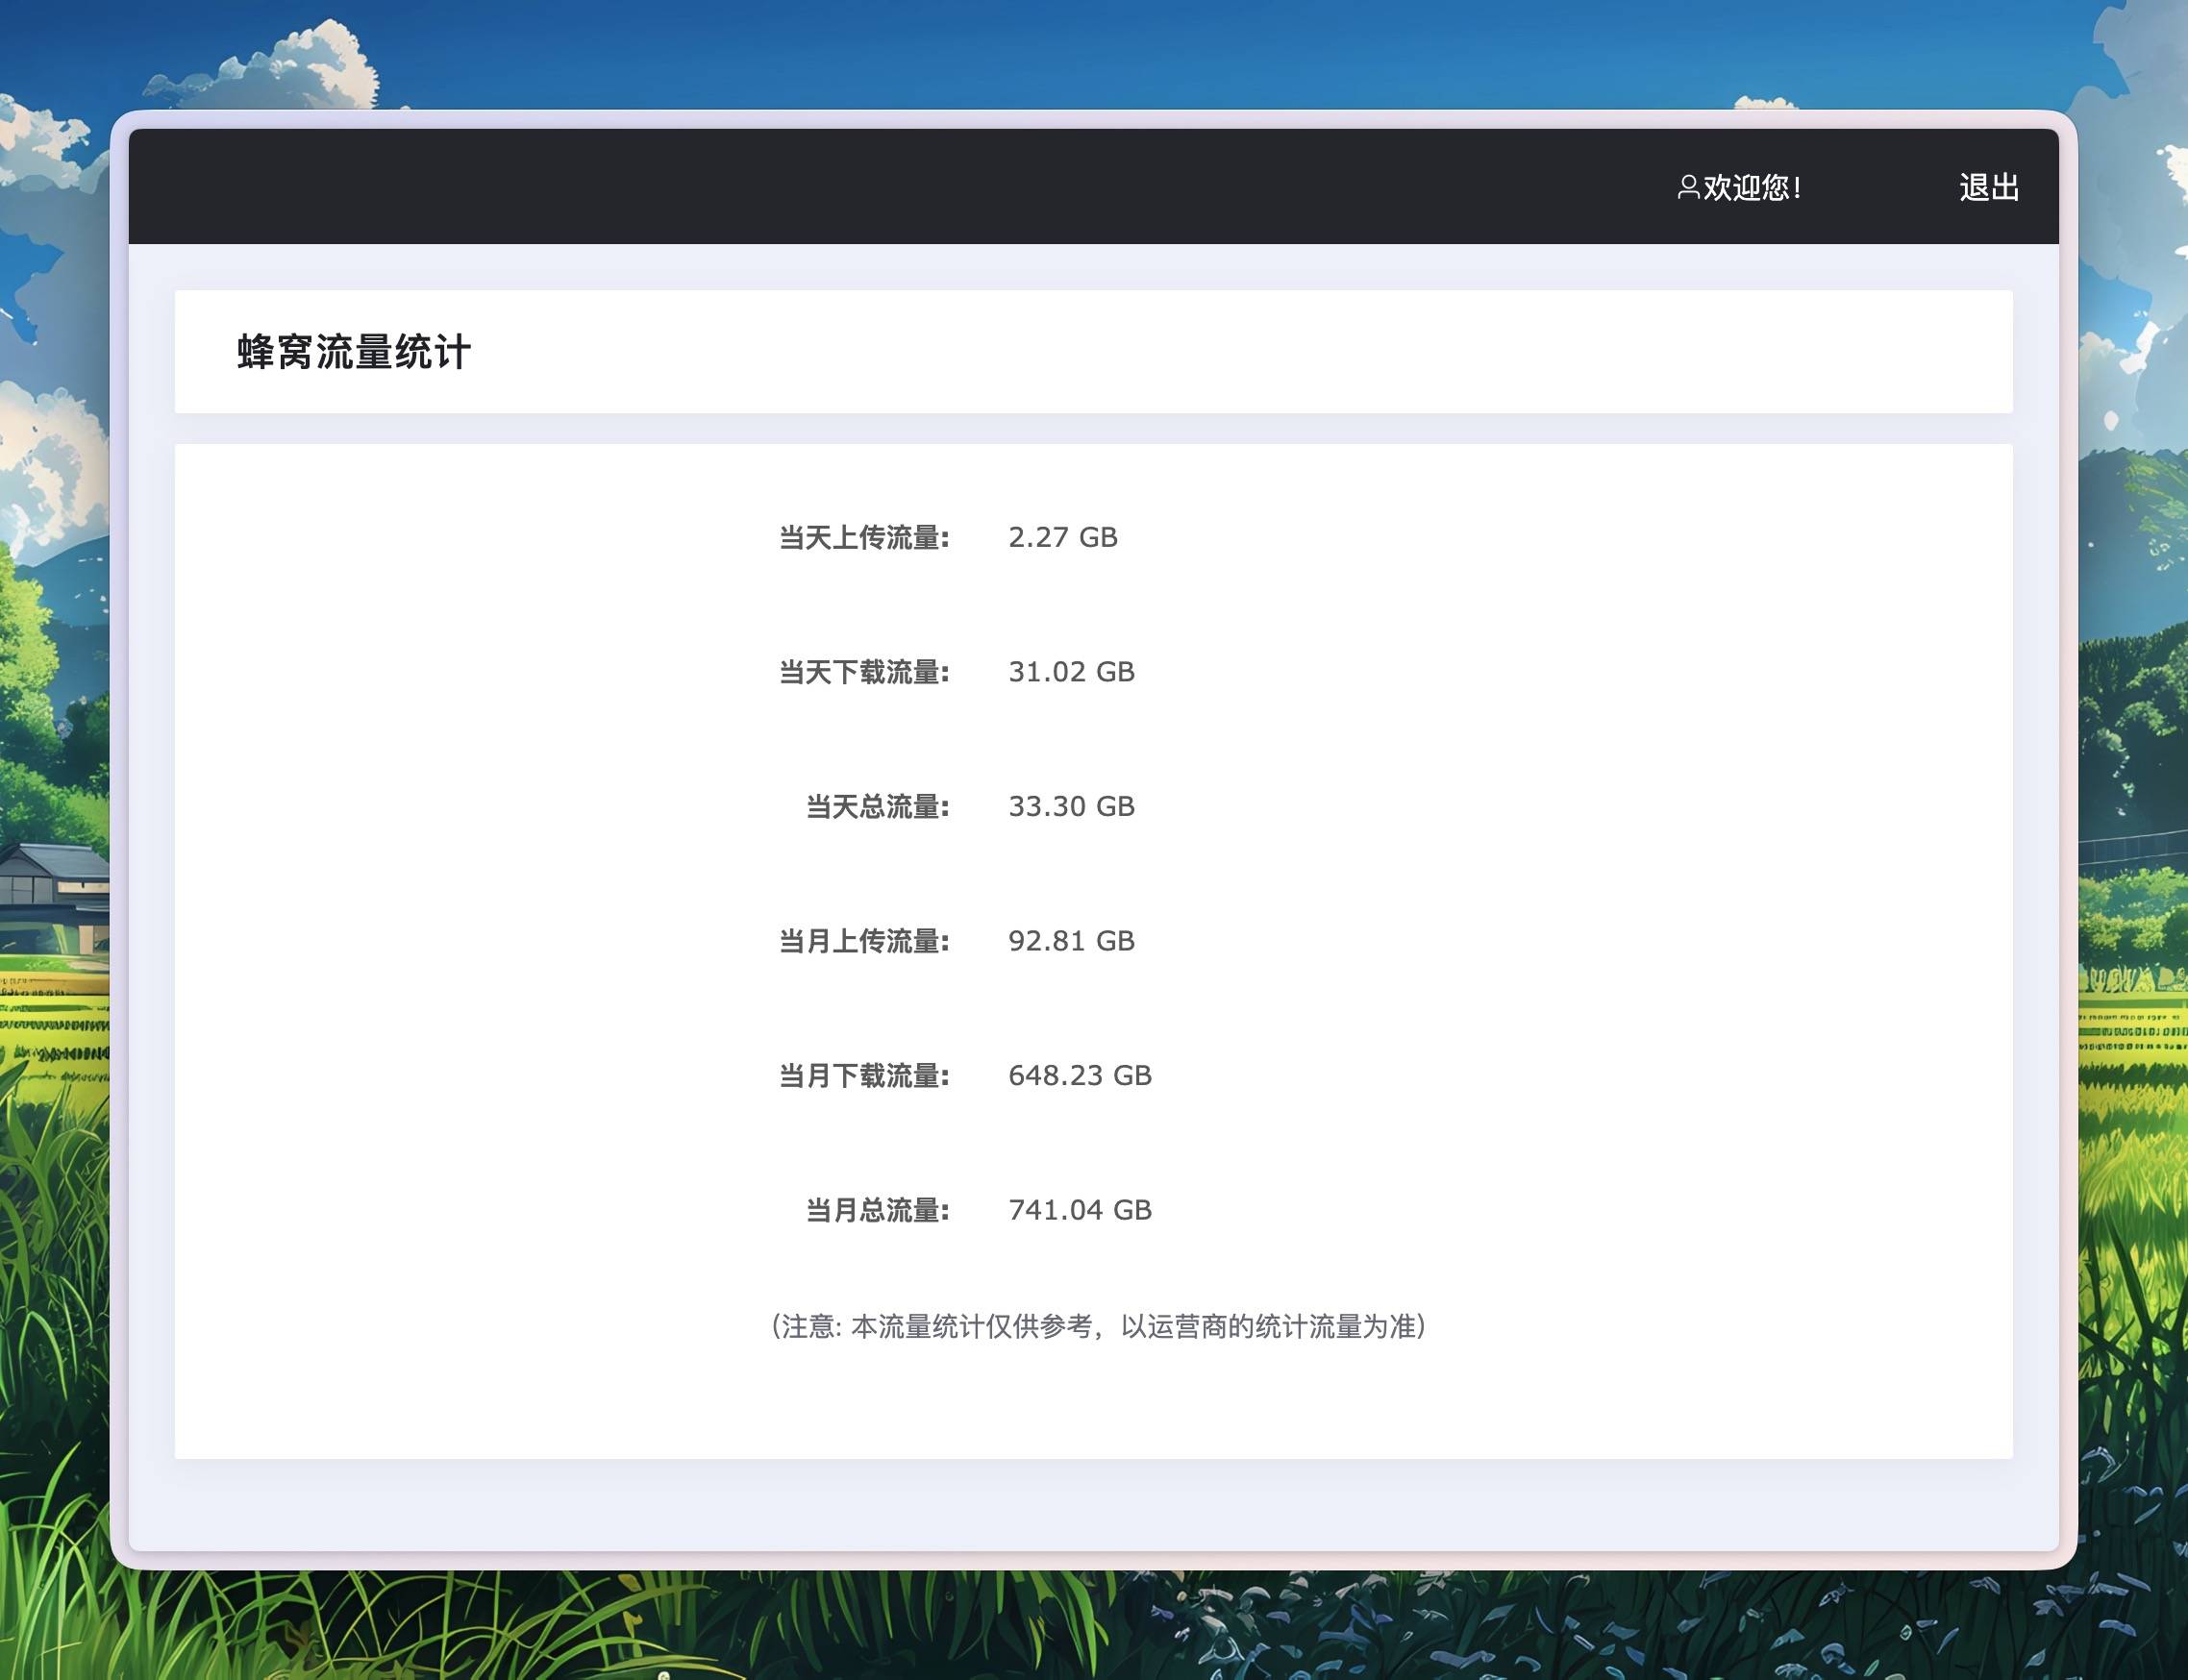Click the empty area beside the heading

[x=1200, y=352]
